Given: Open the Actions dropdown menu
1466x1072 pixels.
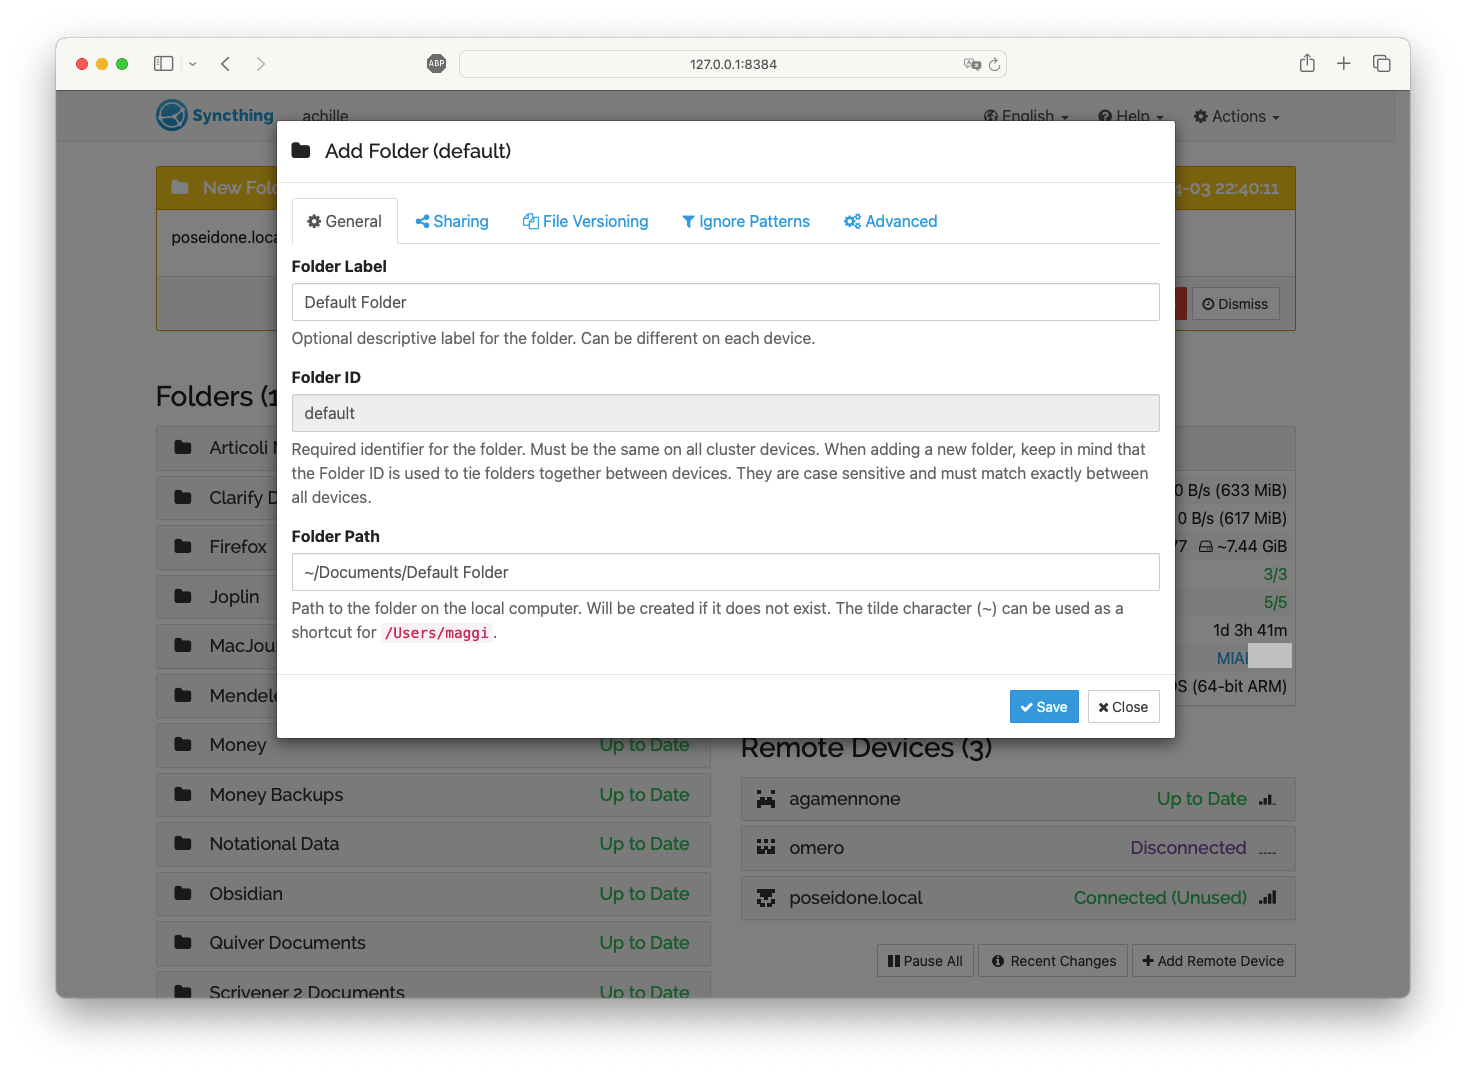Looking at the screenshot, I should pos(1236,117).
